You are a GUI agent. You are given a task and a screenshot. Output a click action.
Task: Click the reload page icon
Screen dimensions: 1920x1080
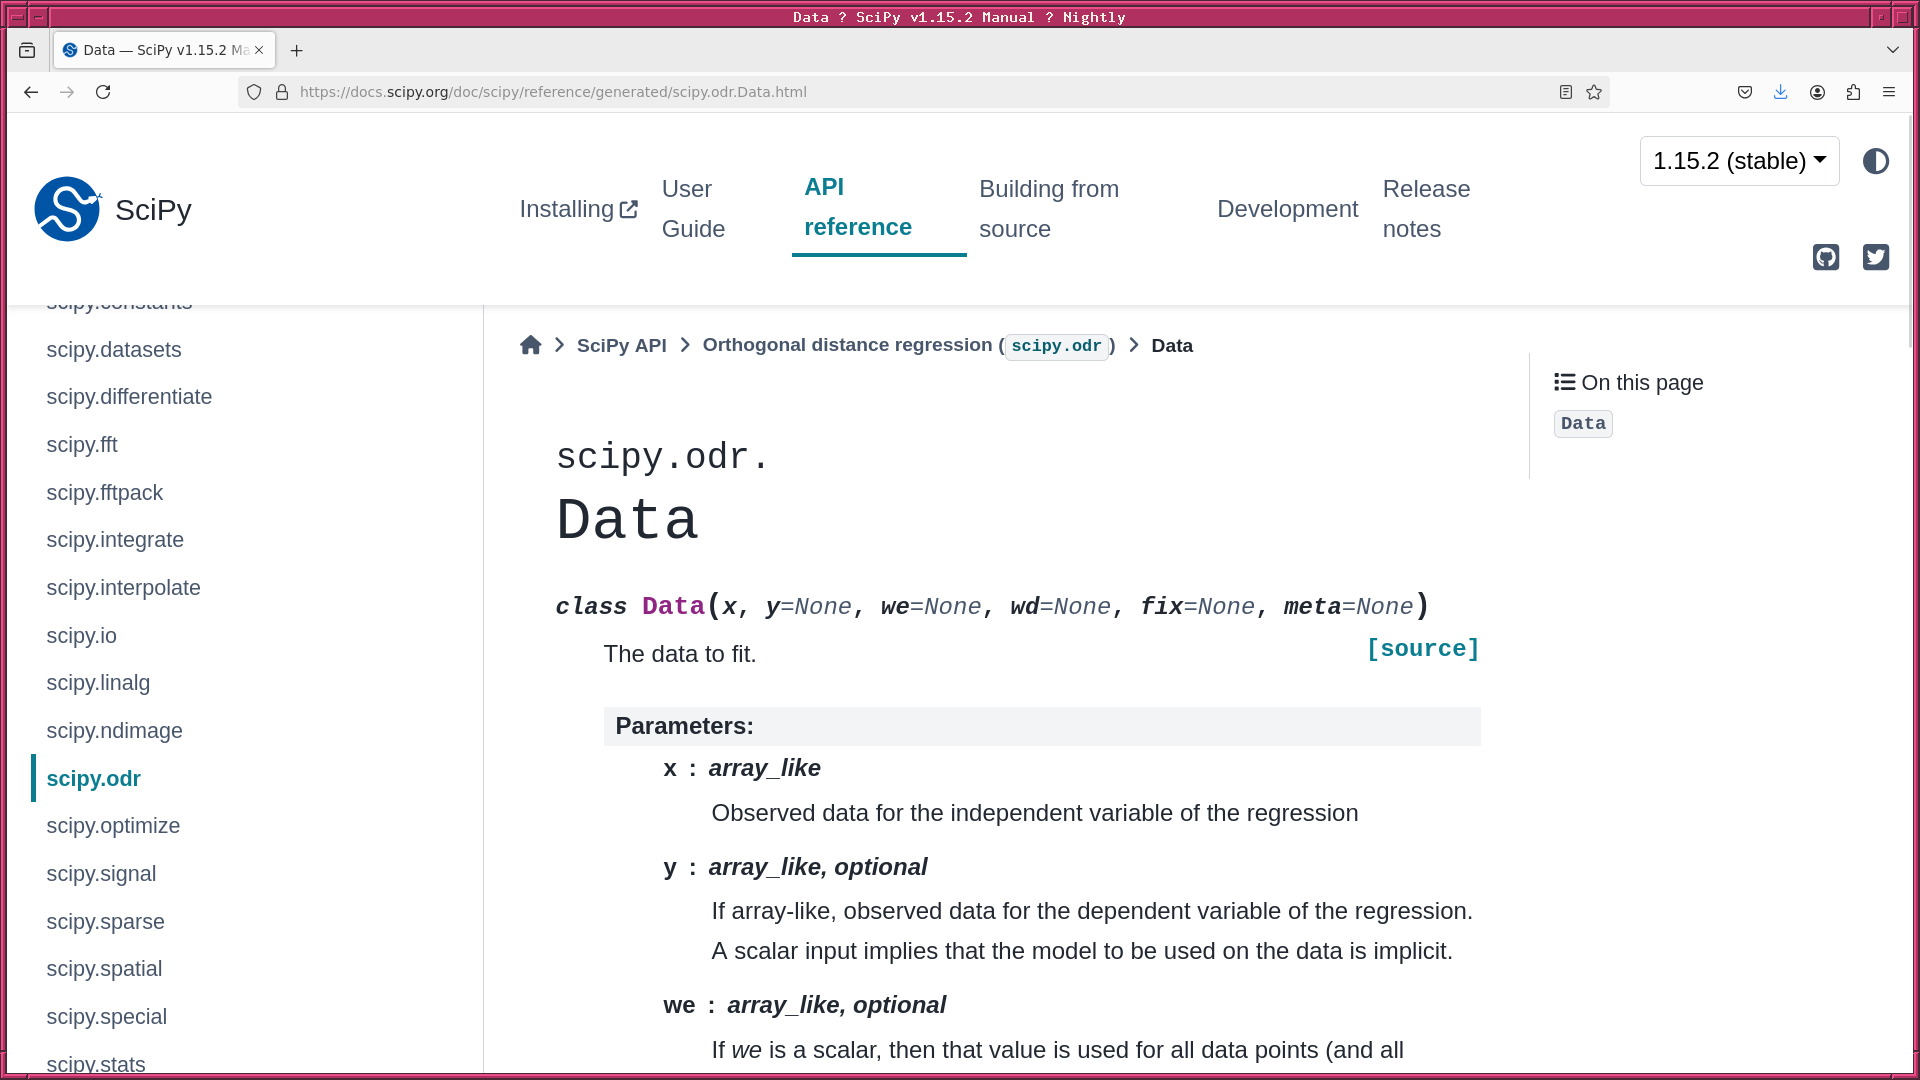103,92
